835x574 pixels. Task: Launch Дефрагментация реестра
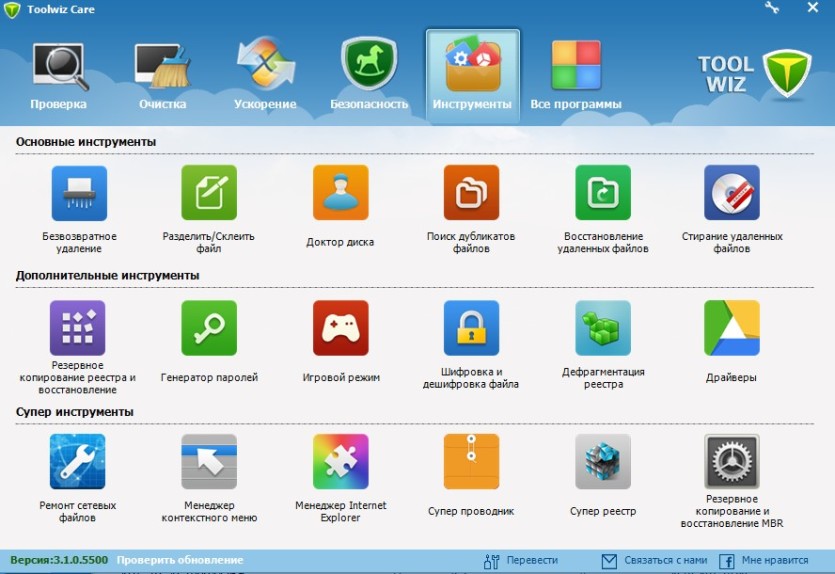coord(603,328)
